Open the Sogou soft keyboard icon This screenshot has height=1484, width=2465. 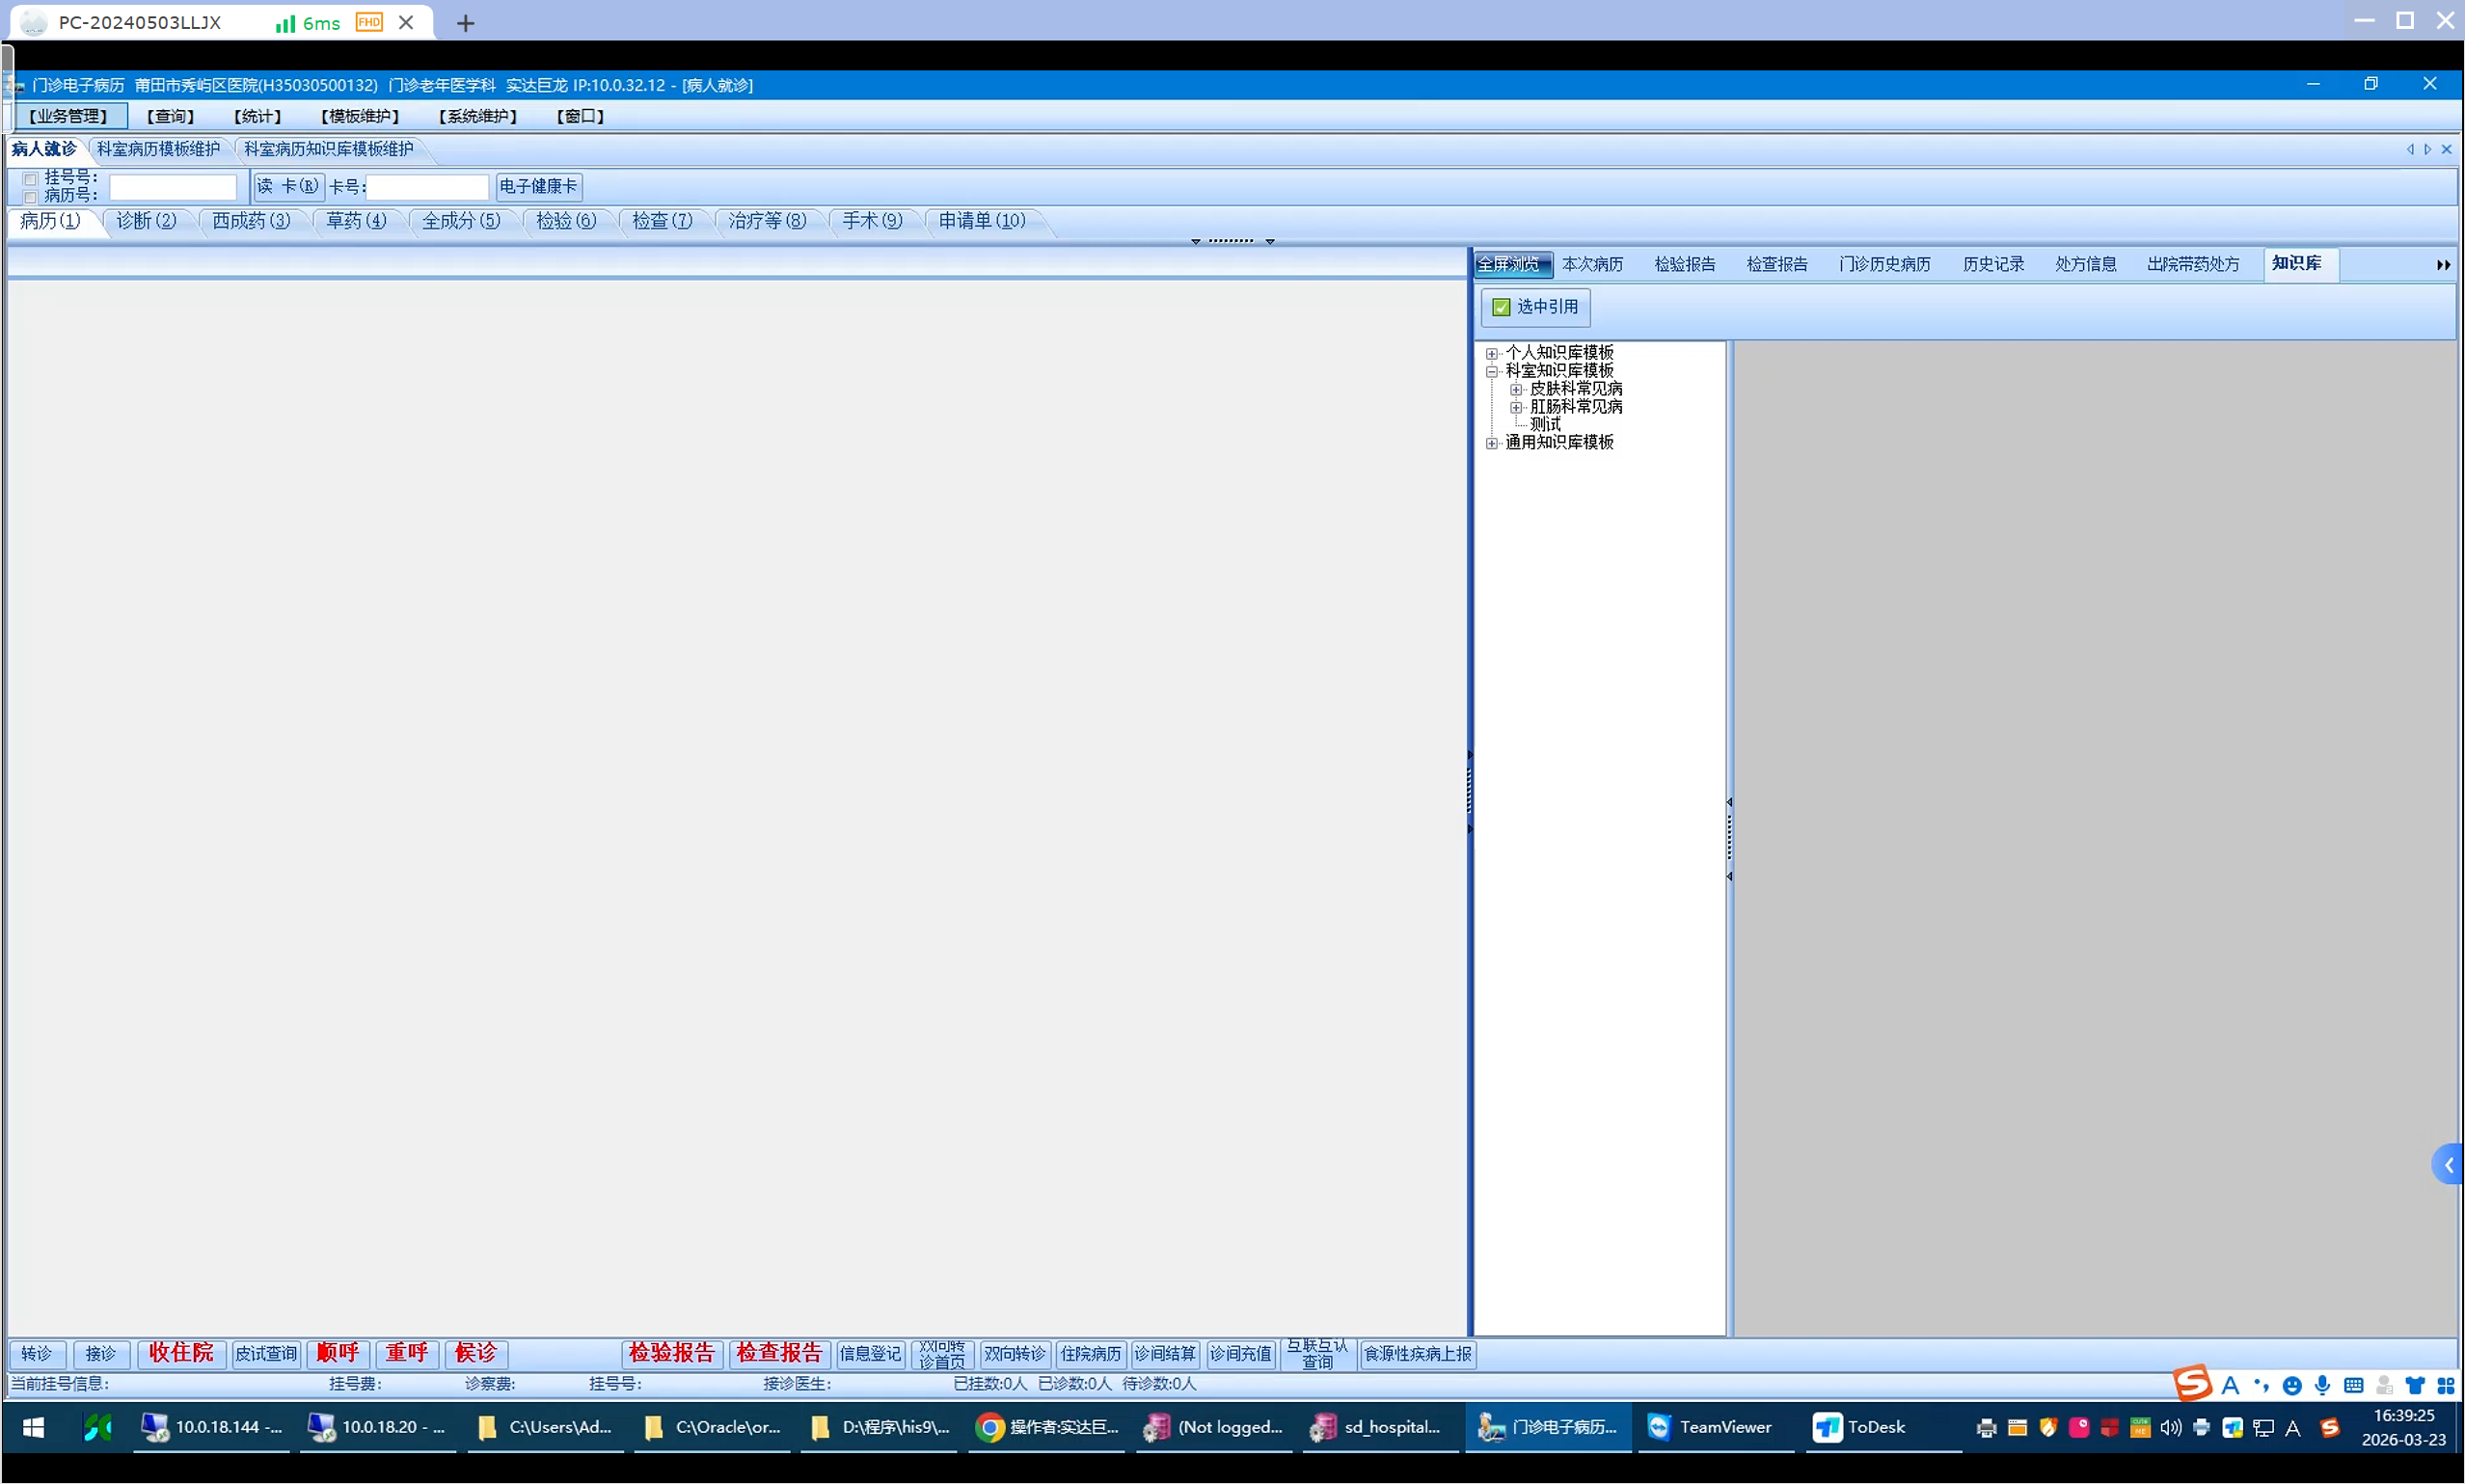2353,1385
